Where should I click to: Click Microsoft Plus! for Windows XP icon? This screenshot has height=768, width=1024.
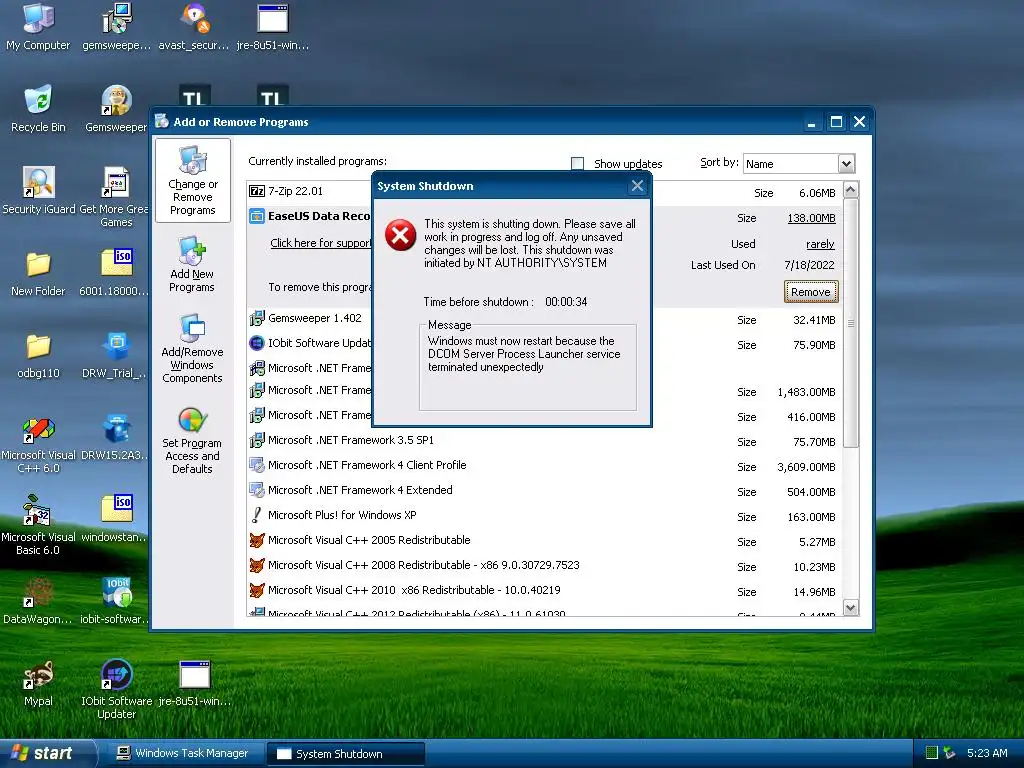pos(257,515)
